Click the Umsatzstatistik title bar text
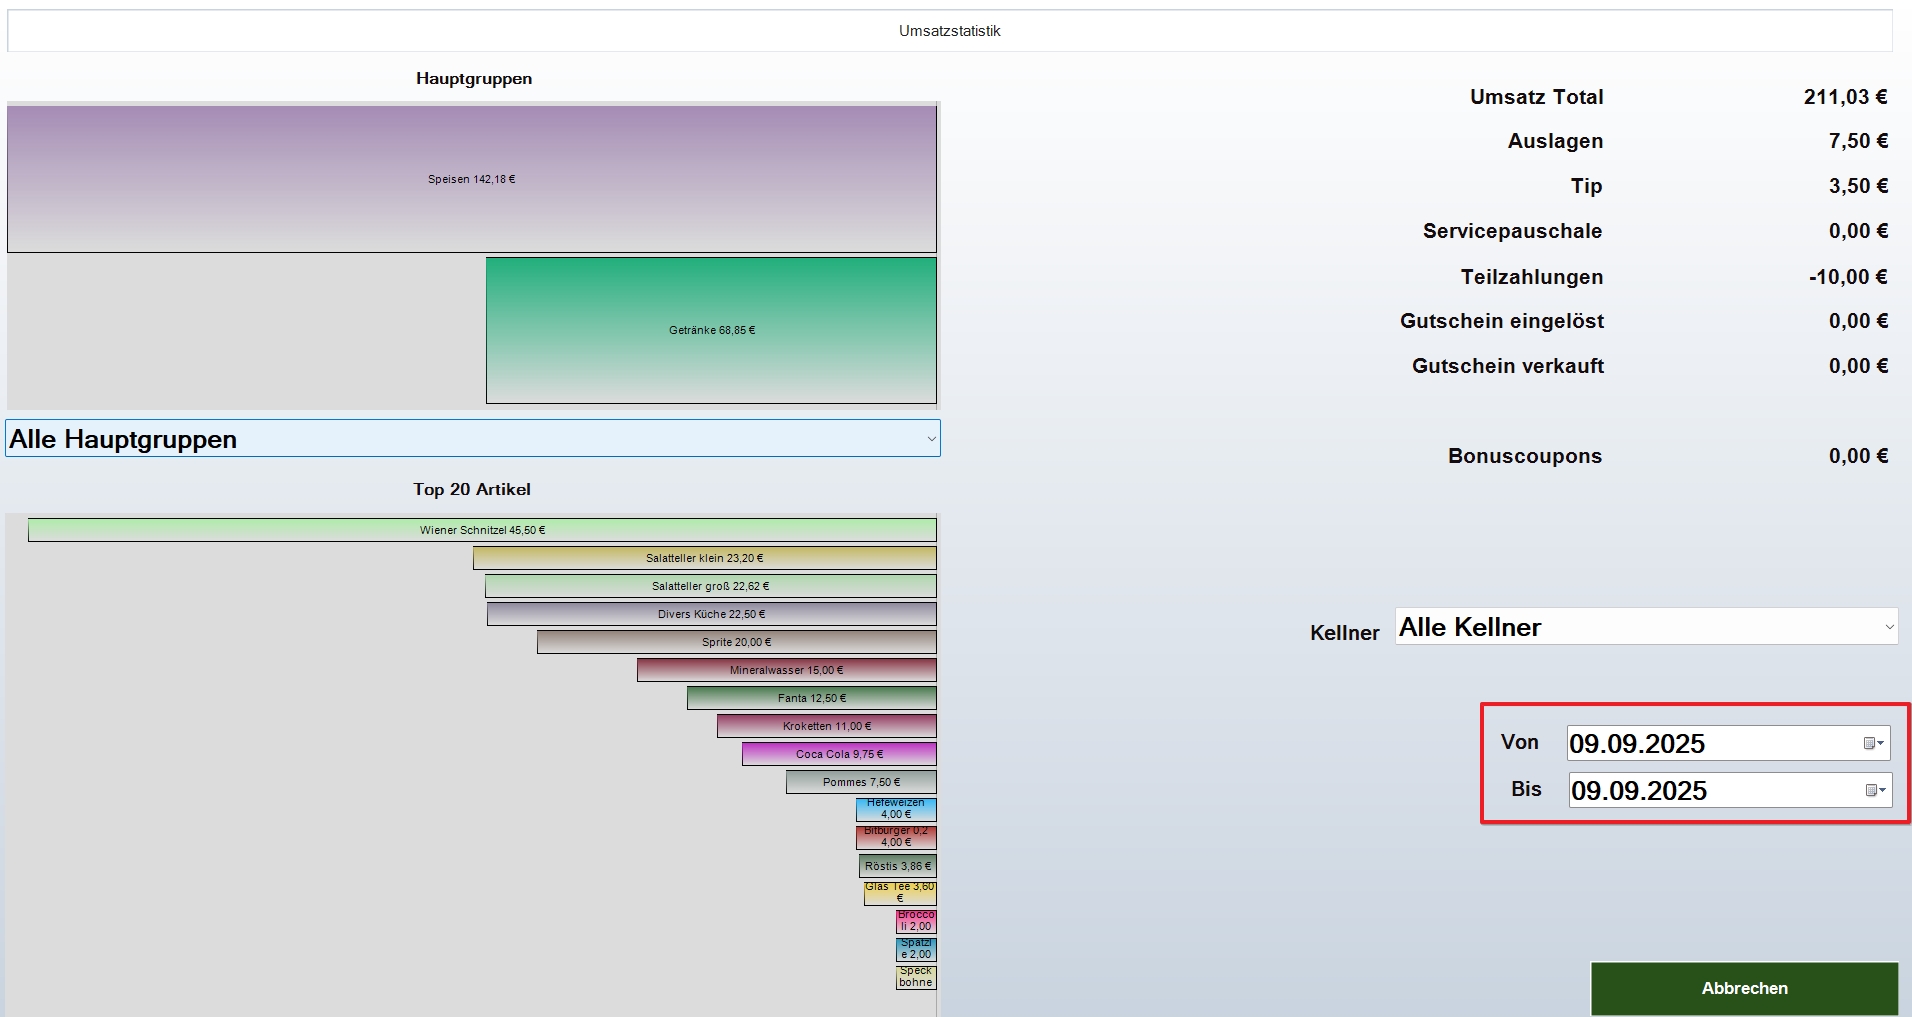Image resolution: width=1912 pixels, height=1017 pixels. [949, 31]
